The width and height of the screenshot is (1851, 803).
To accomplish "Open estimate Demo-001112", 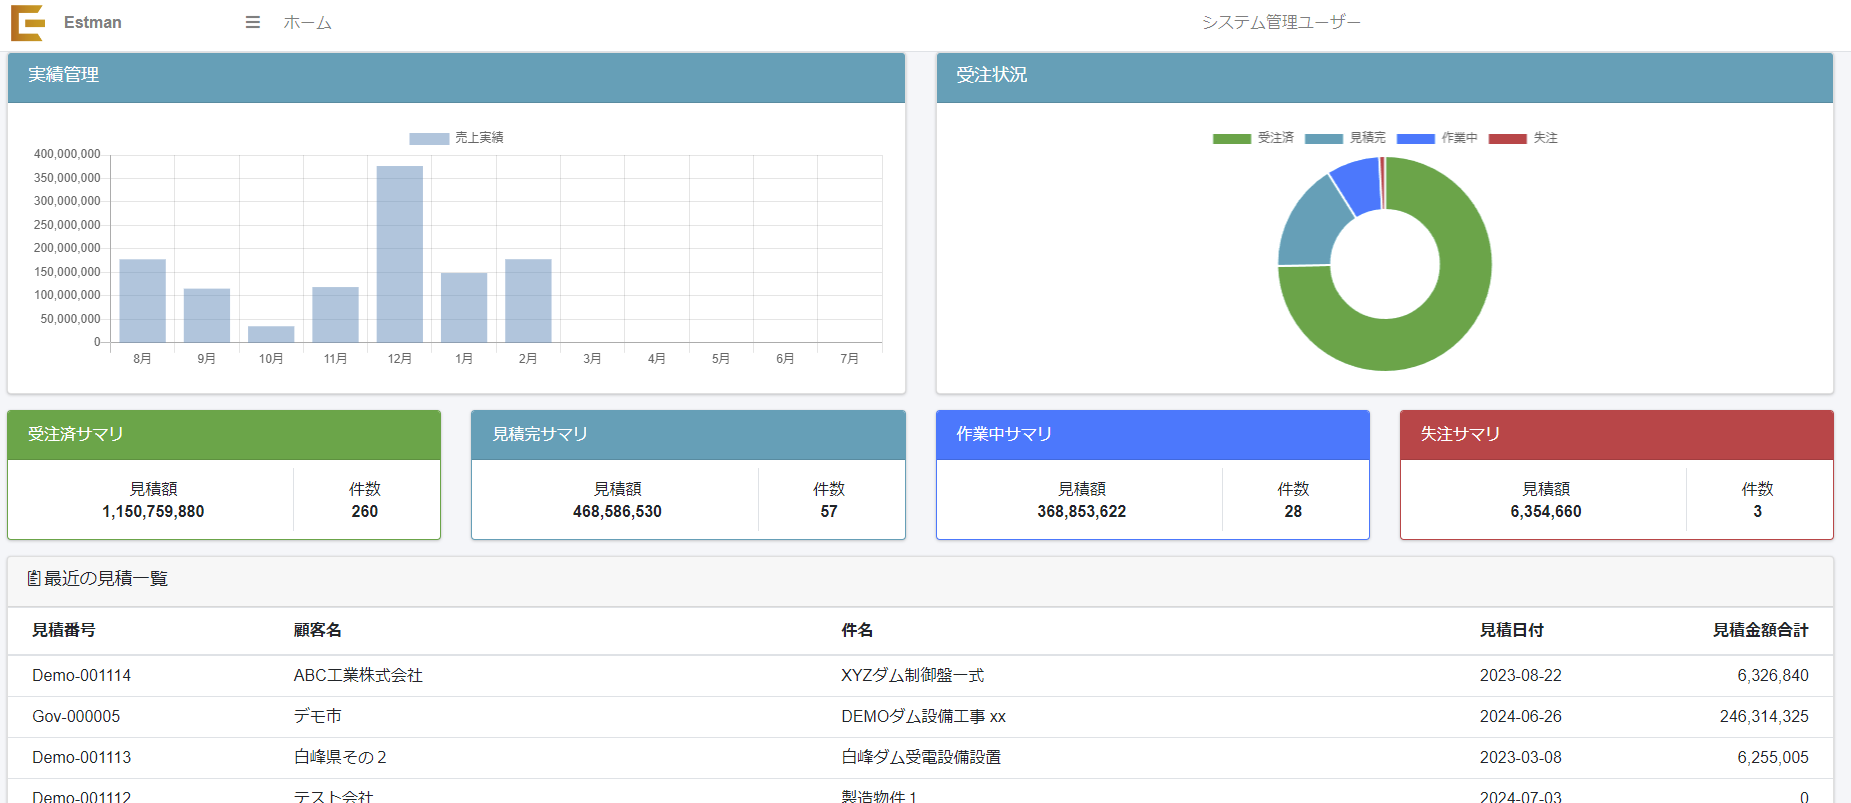I will tap(82, 796).
